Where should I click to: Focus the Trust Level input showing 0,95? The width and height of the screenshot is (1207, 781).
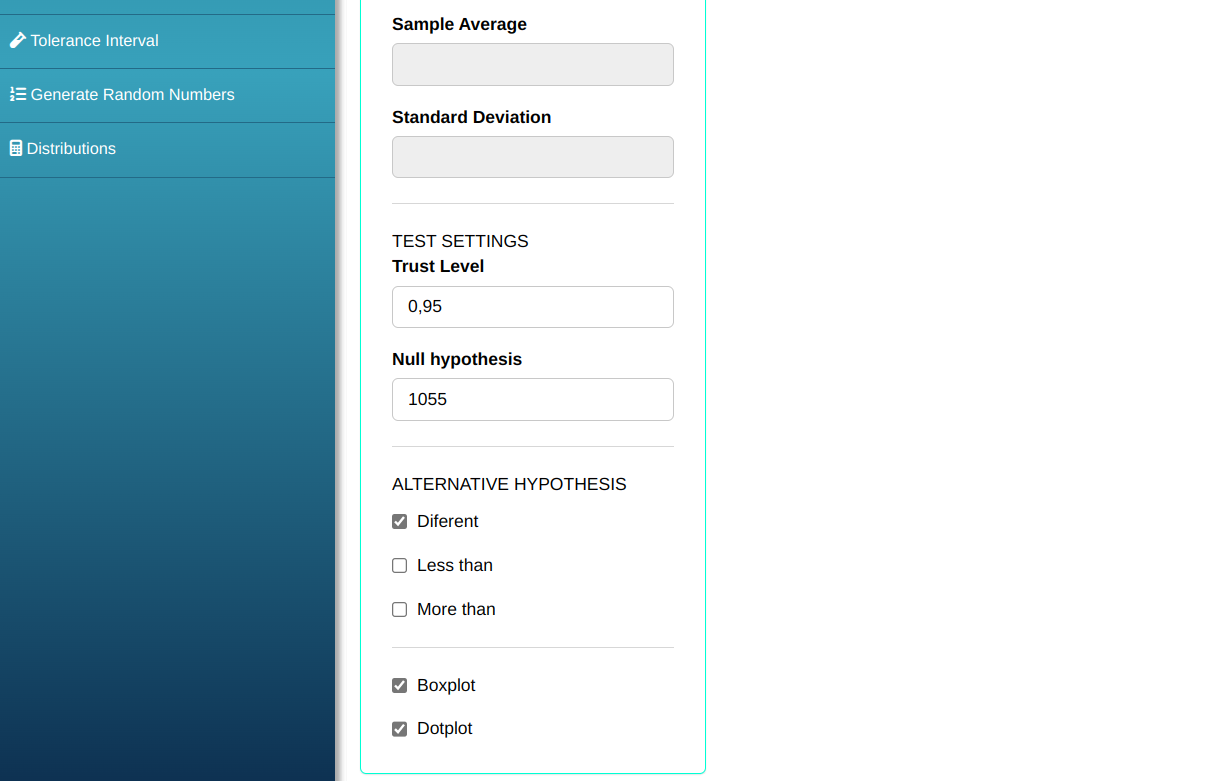(532, 307)
